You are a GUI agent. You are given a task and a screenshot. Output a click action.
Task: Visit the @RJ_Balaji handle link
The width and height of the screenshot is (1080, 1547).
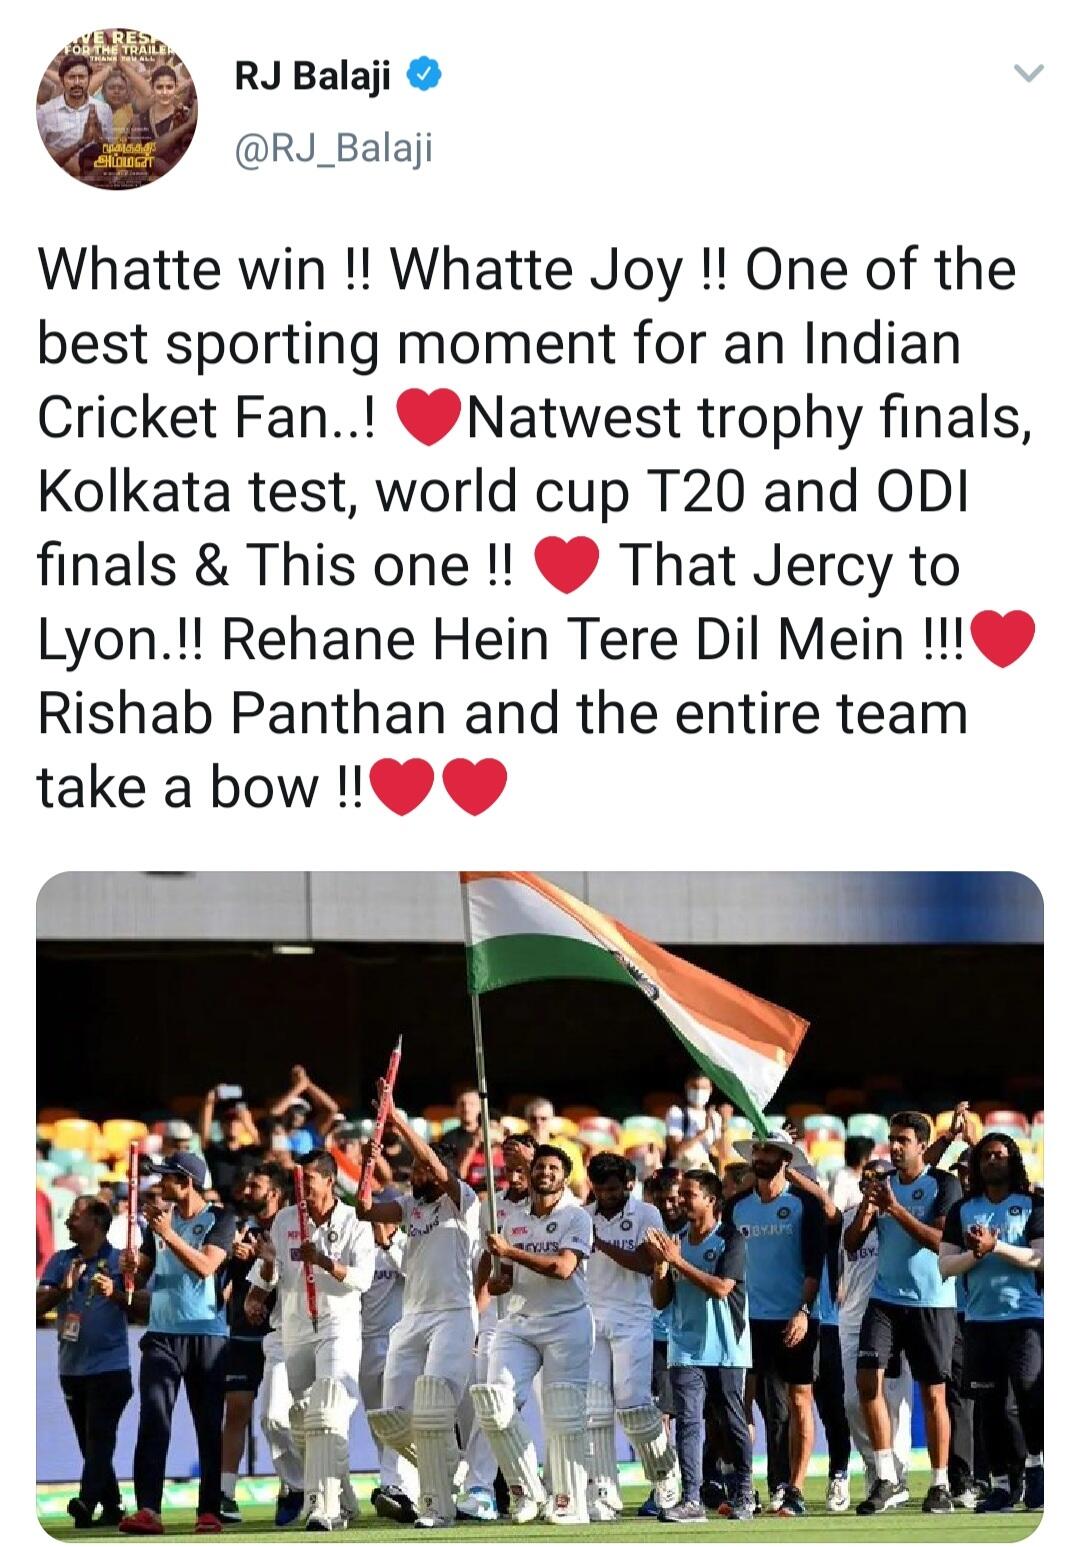[x=333, y=149]
